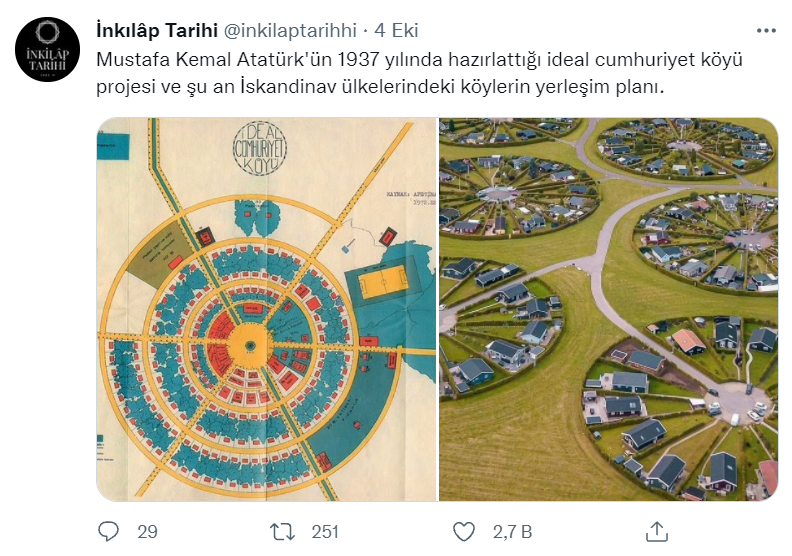The width and height of the screenshot is (792, 556).
Task: Like the tweet with the heart icon
Action: (x=464, y=532)
